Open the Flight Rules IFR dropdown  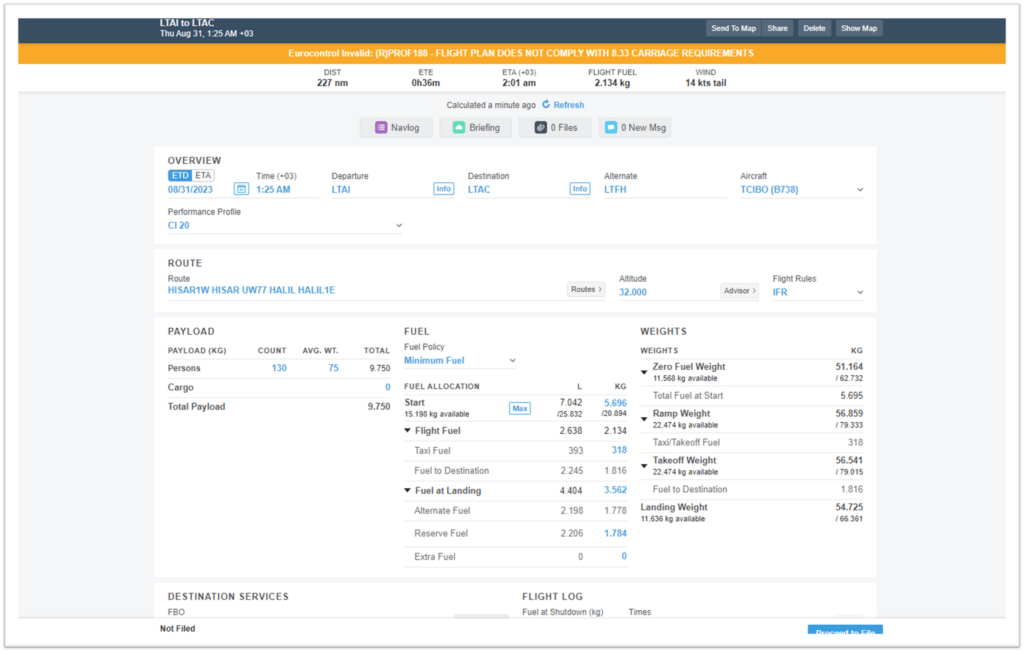click(818, 292)
